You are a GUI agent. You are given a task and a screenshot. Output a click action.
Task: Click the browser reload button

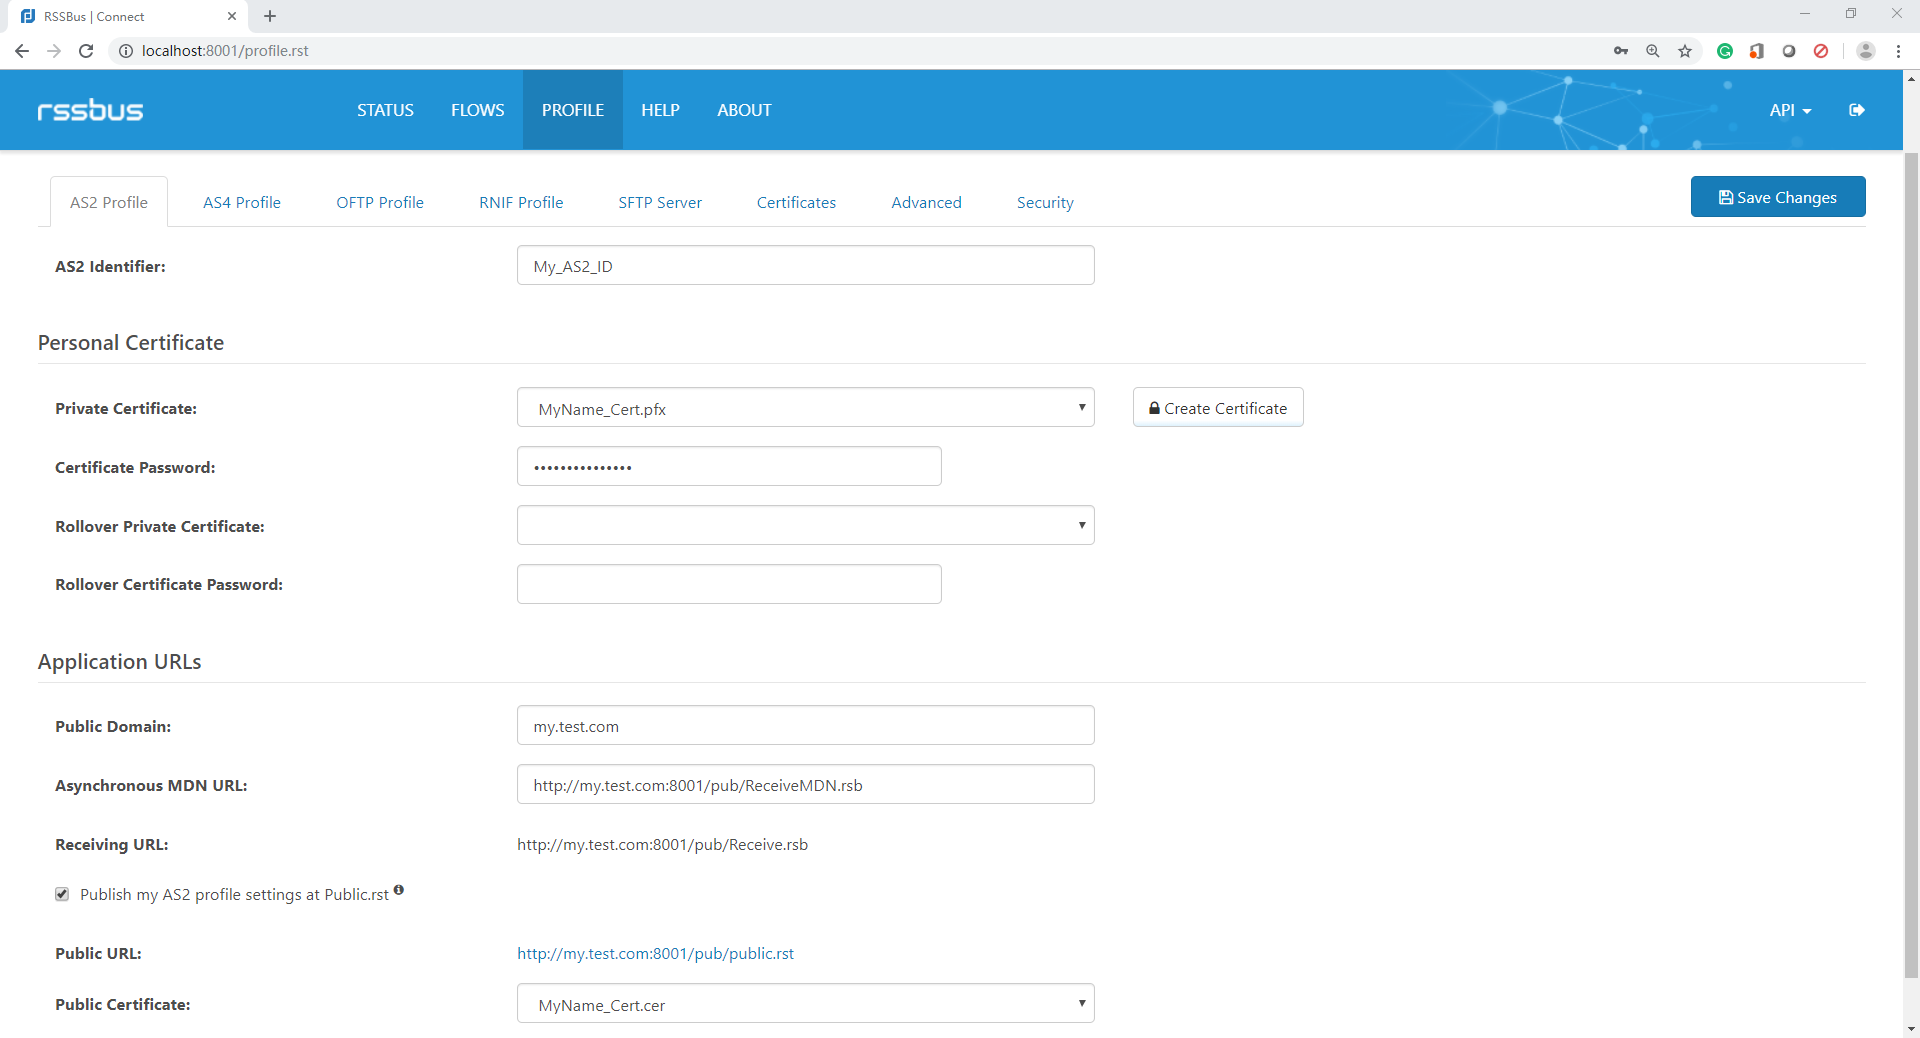pos(86,51)
